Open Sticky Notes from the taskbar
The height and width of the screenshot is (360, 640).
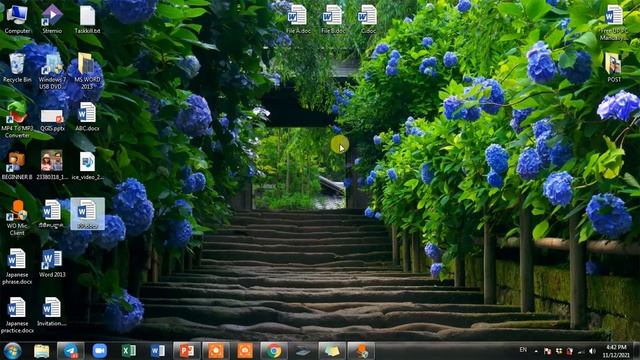(x=332, y=351)
